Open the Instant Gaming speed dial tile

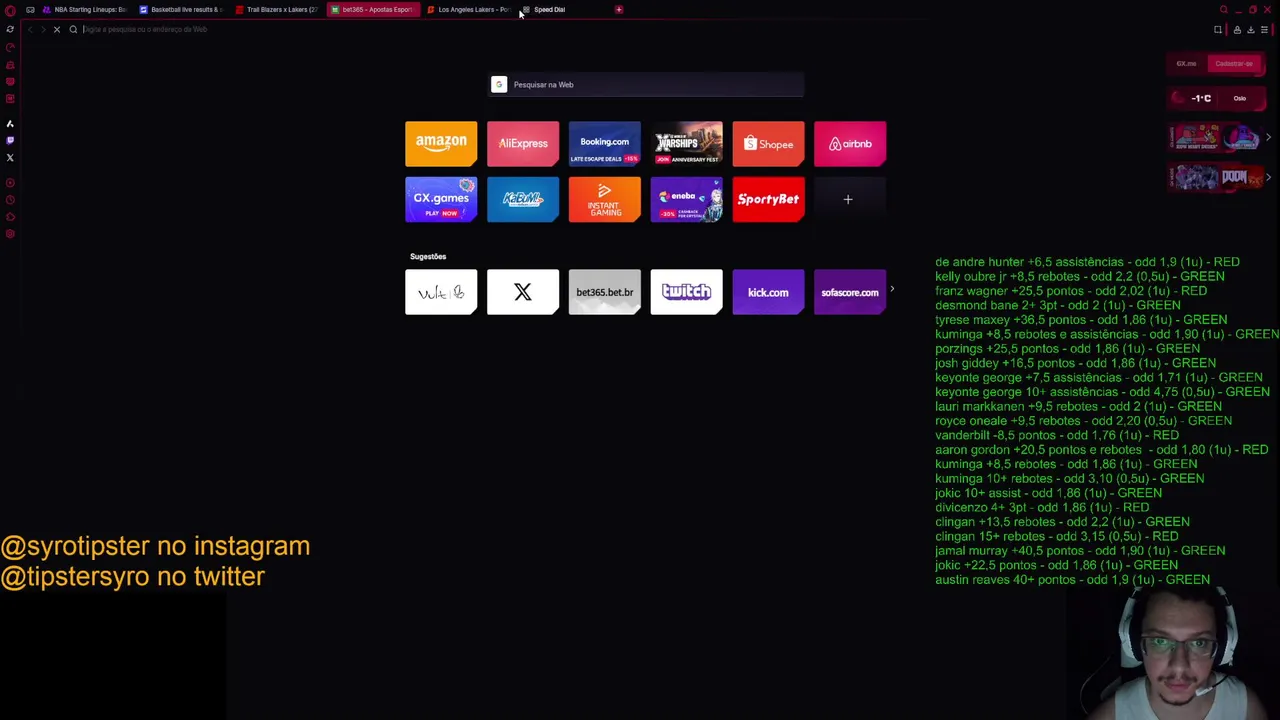[x=605, y=199]
